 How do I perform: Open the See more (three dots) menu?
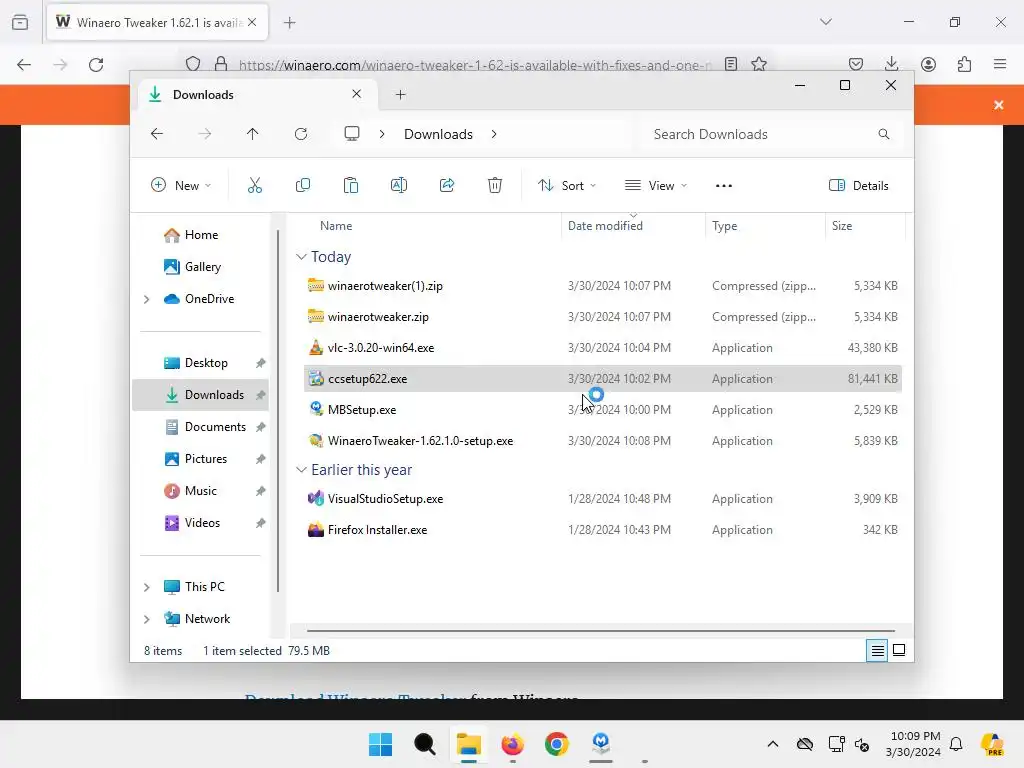point(724,185)
